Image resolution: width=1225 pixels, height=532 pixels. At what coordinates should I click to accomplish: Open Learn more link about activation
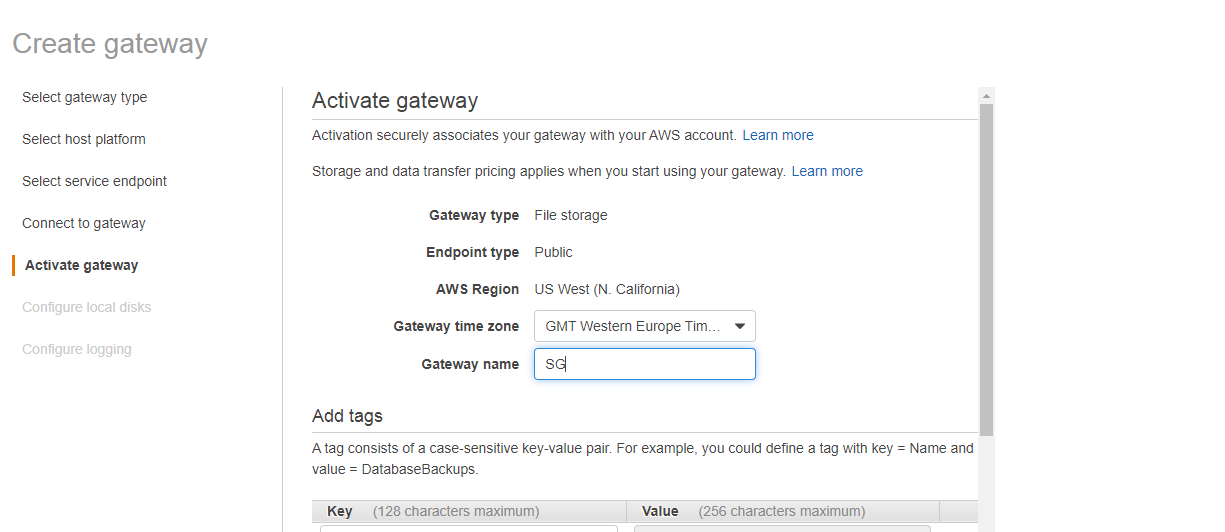coord(777,135)
